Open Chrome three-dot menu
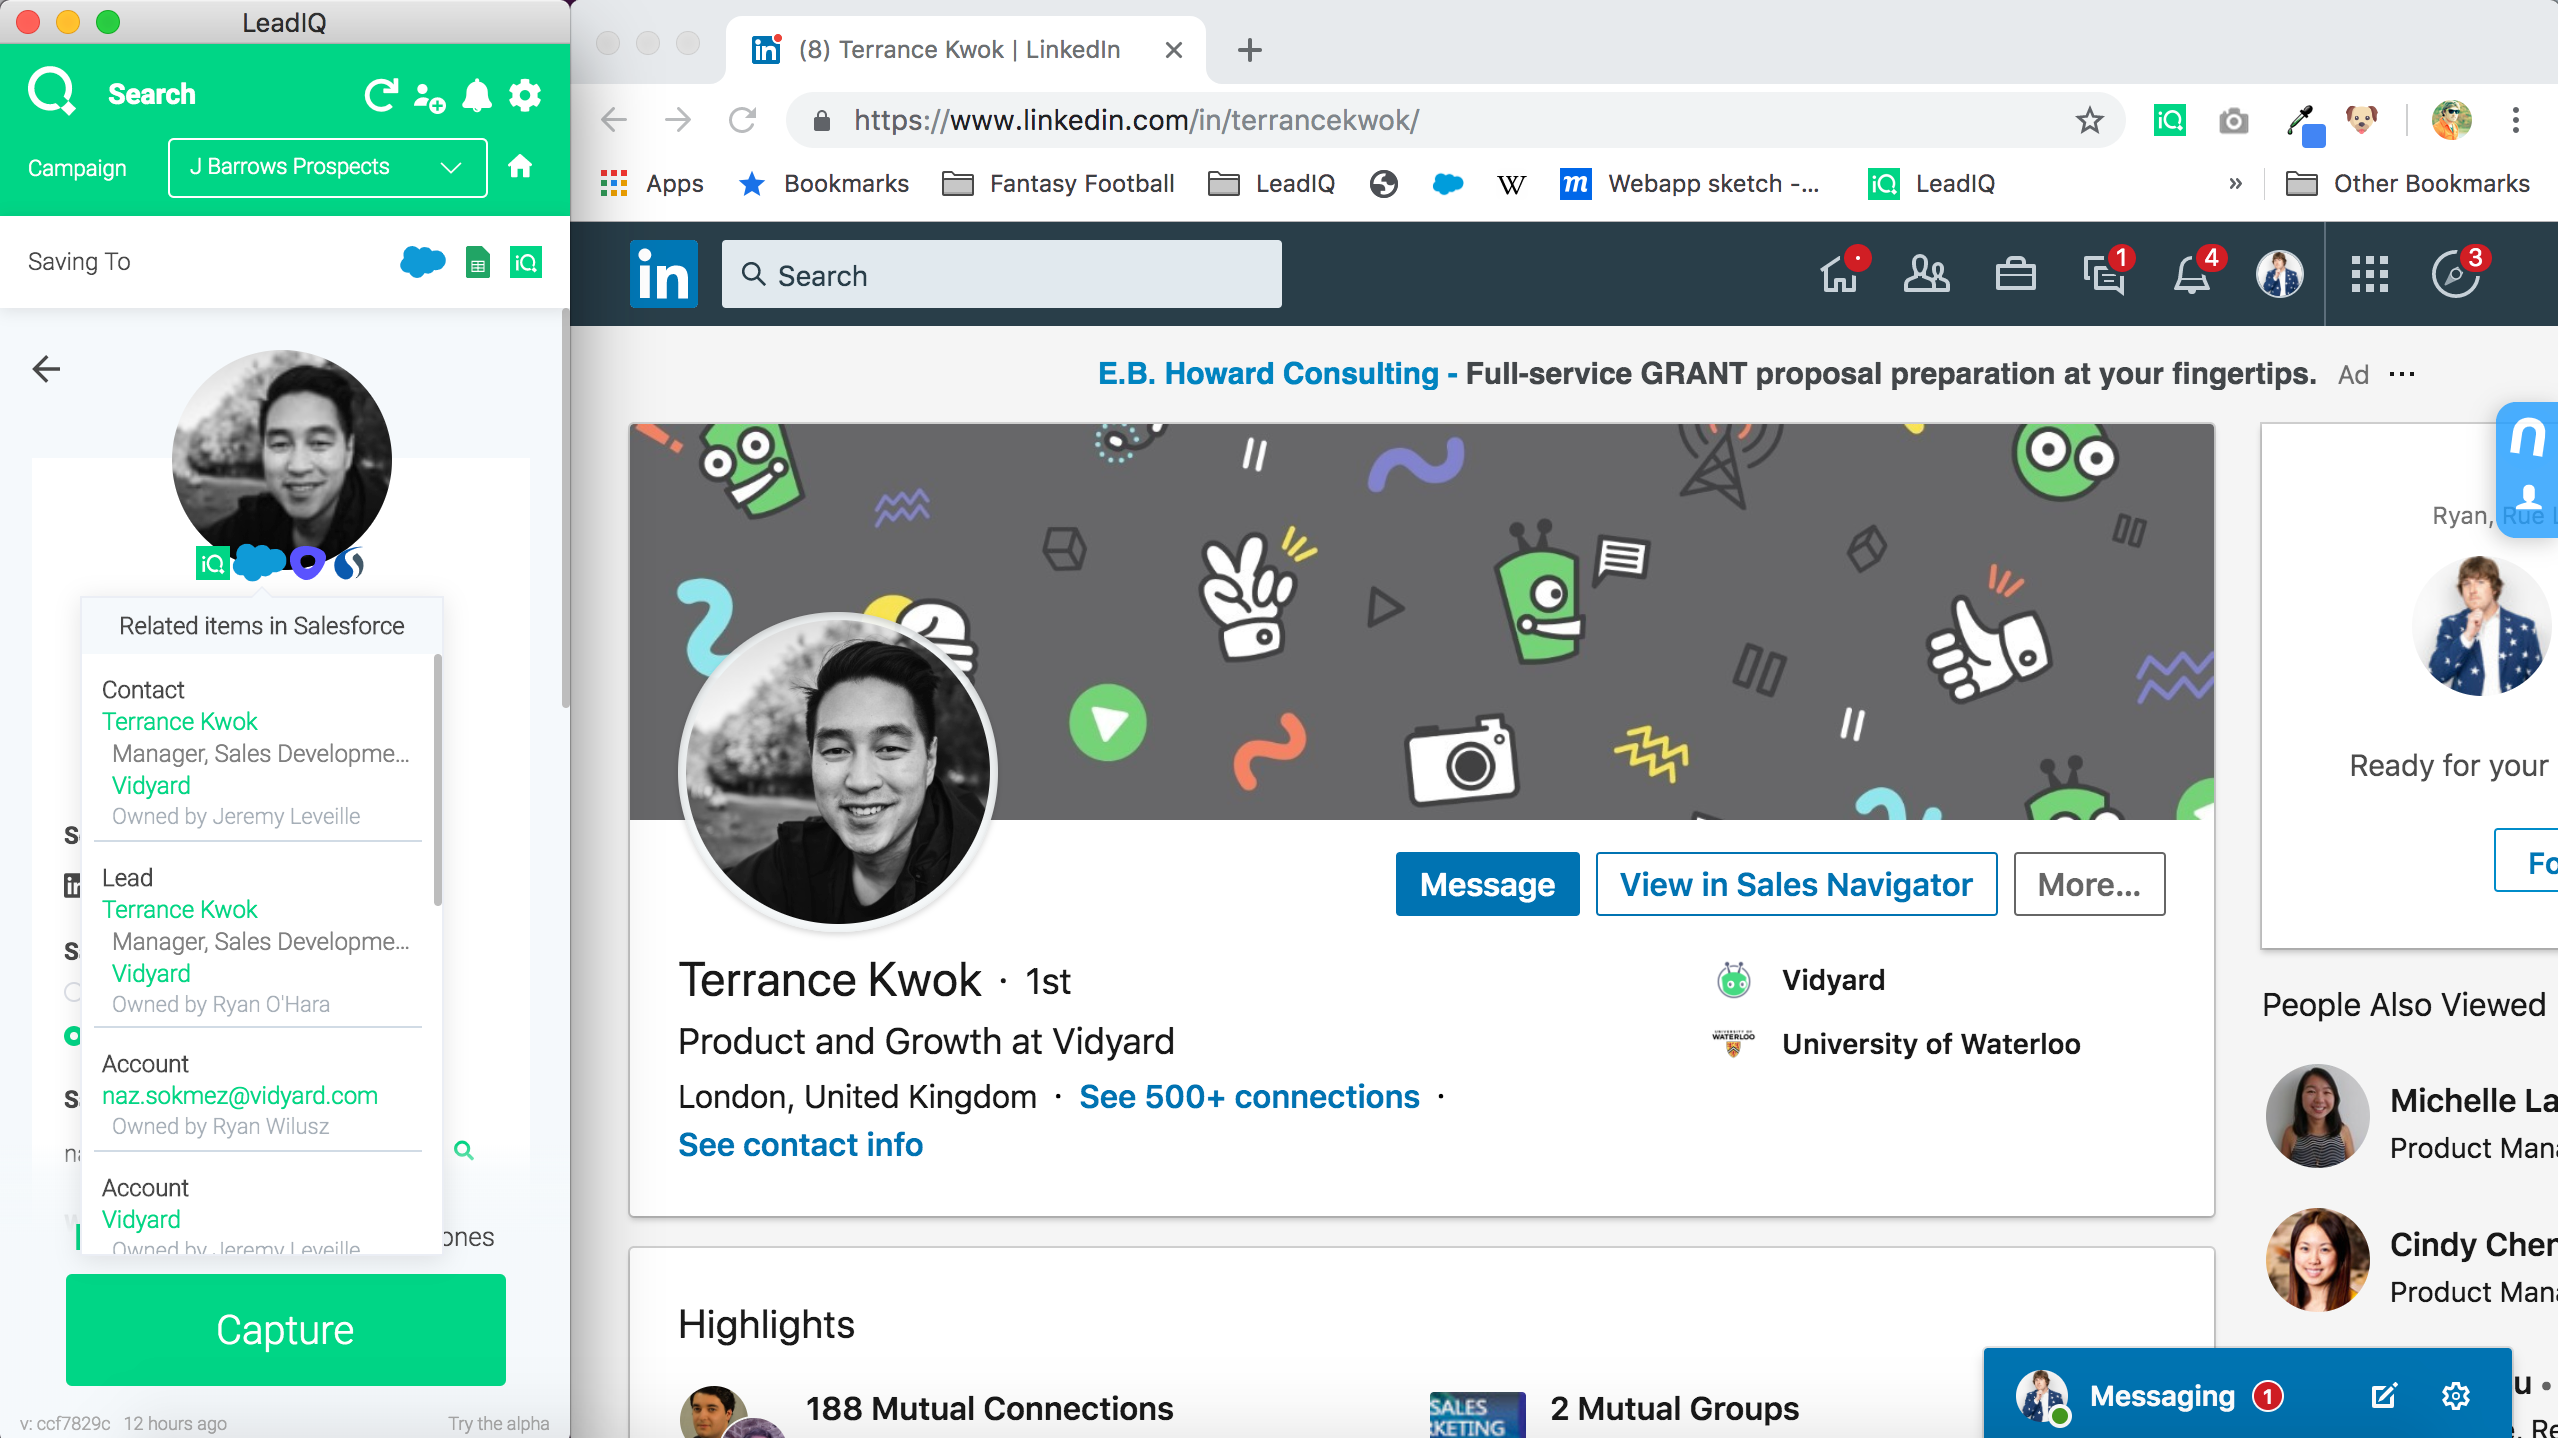 (2515, 120)
